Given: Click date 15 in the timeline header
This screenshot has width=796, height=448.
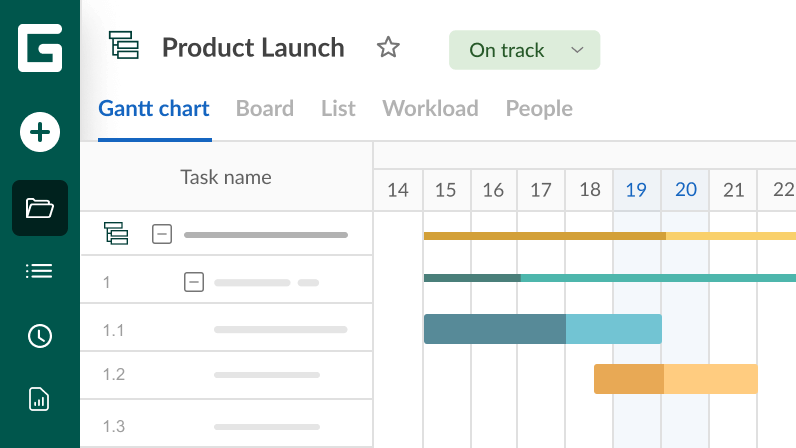Looking at the screenshot, I should (x=446, y=190).
